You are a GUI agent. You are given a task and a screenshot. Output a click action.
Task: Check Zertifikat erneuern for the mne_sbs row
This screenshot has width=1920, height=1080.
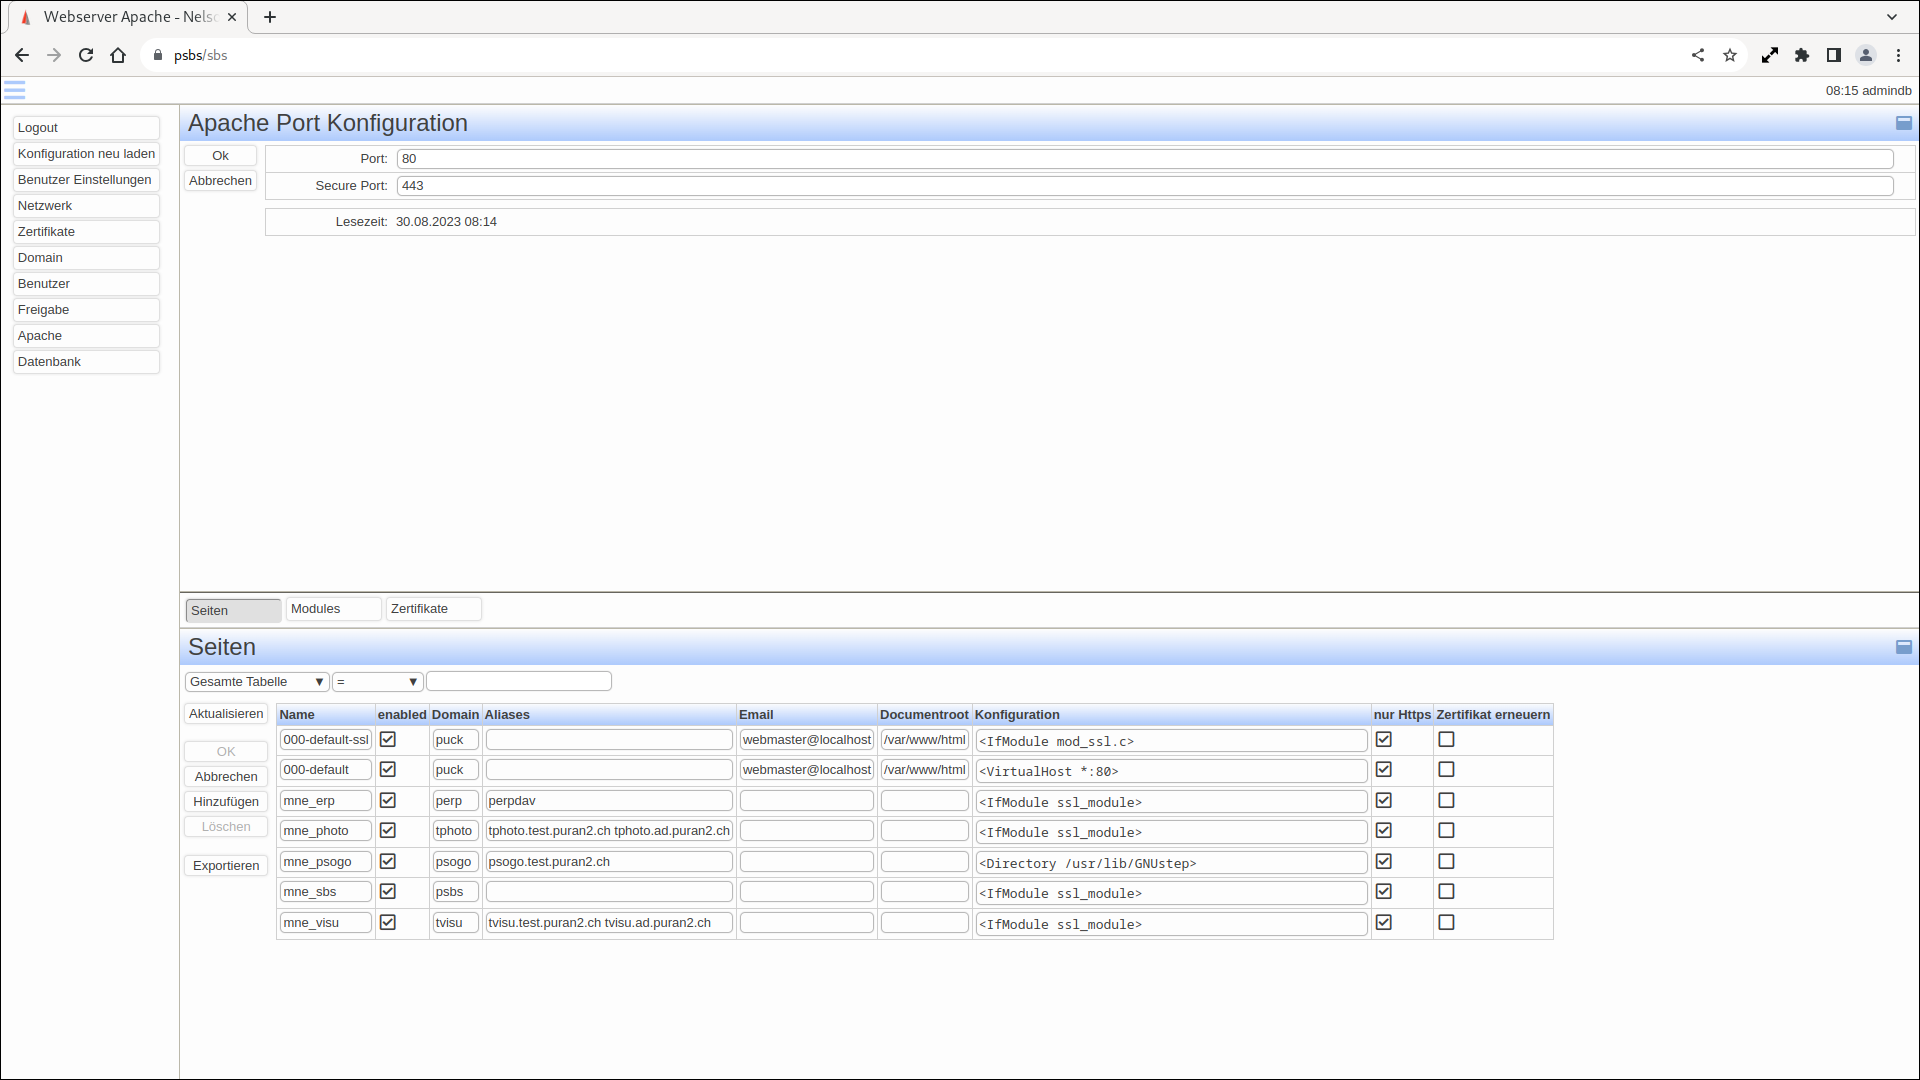pyautogui.click(x=1446, y=892)
